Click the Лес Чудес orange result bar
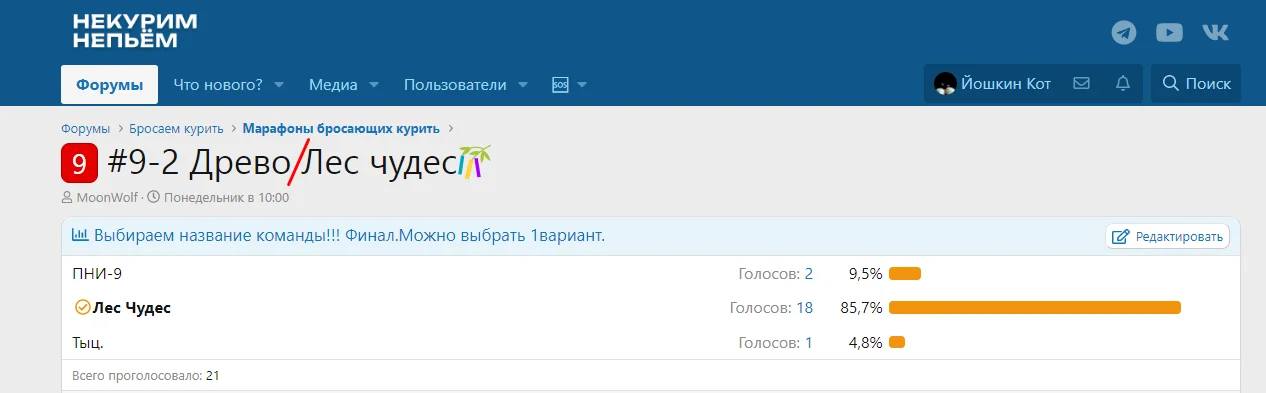The height and width of the screenshot is (393, 1266). pyautogui.click(x=1035, y=308)
